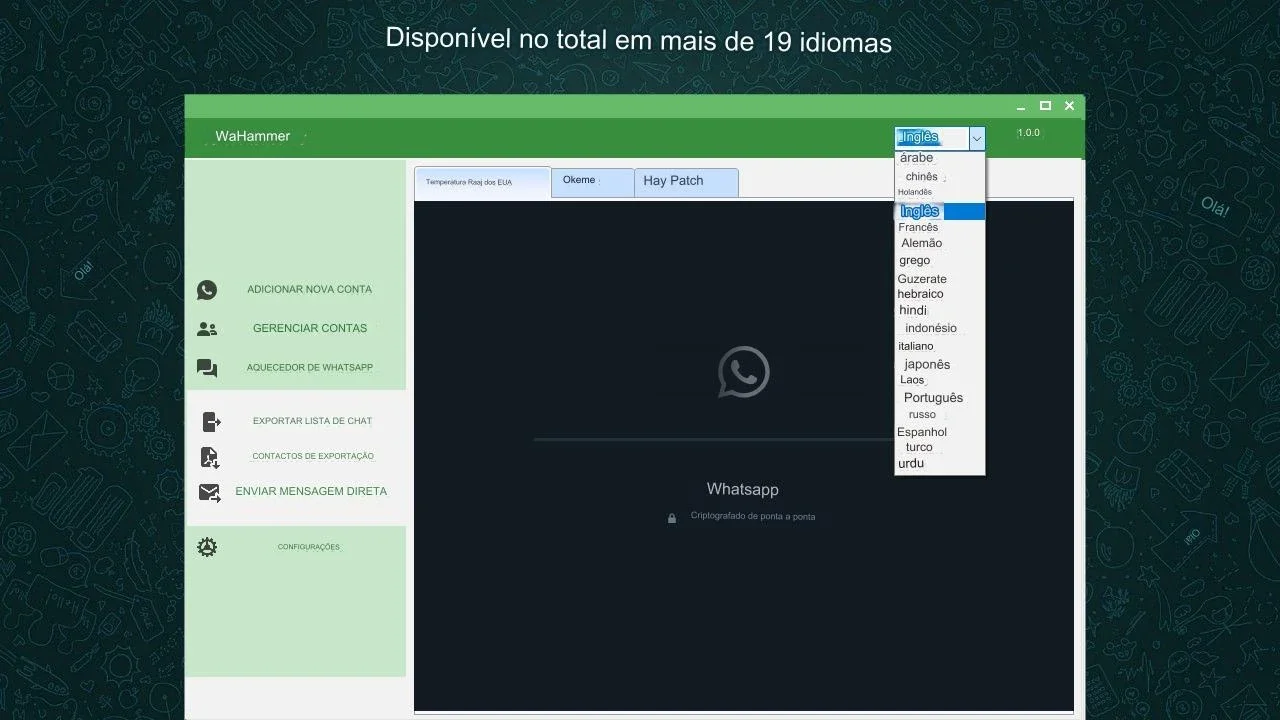
Task: Select Exportar Lista de Chat
Action: click(312, 421)
